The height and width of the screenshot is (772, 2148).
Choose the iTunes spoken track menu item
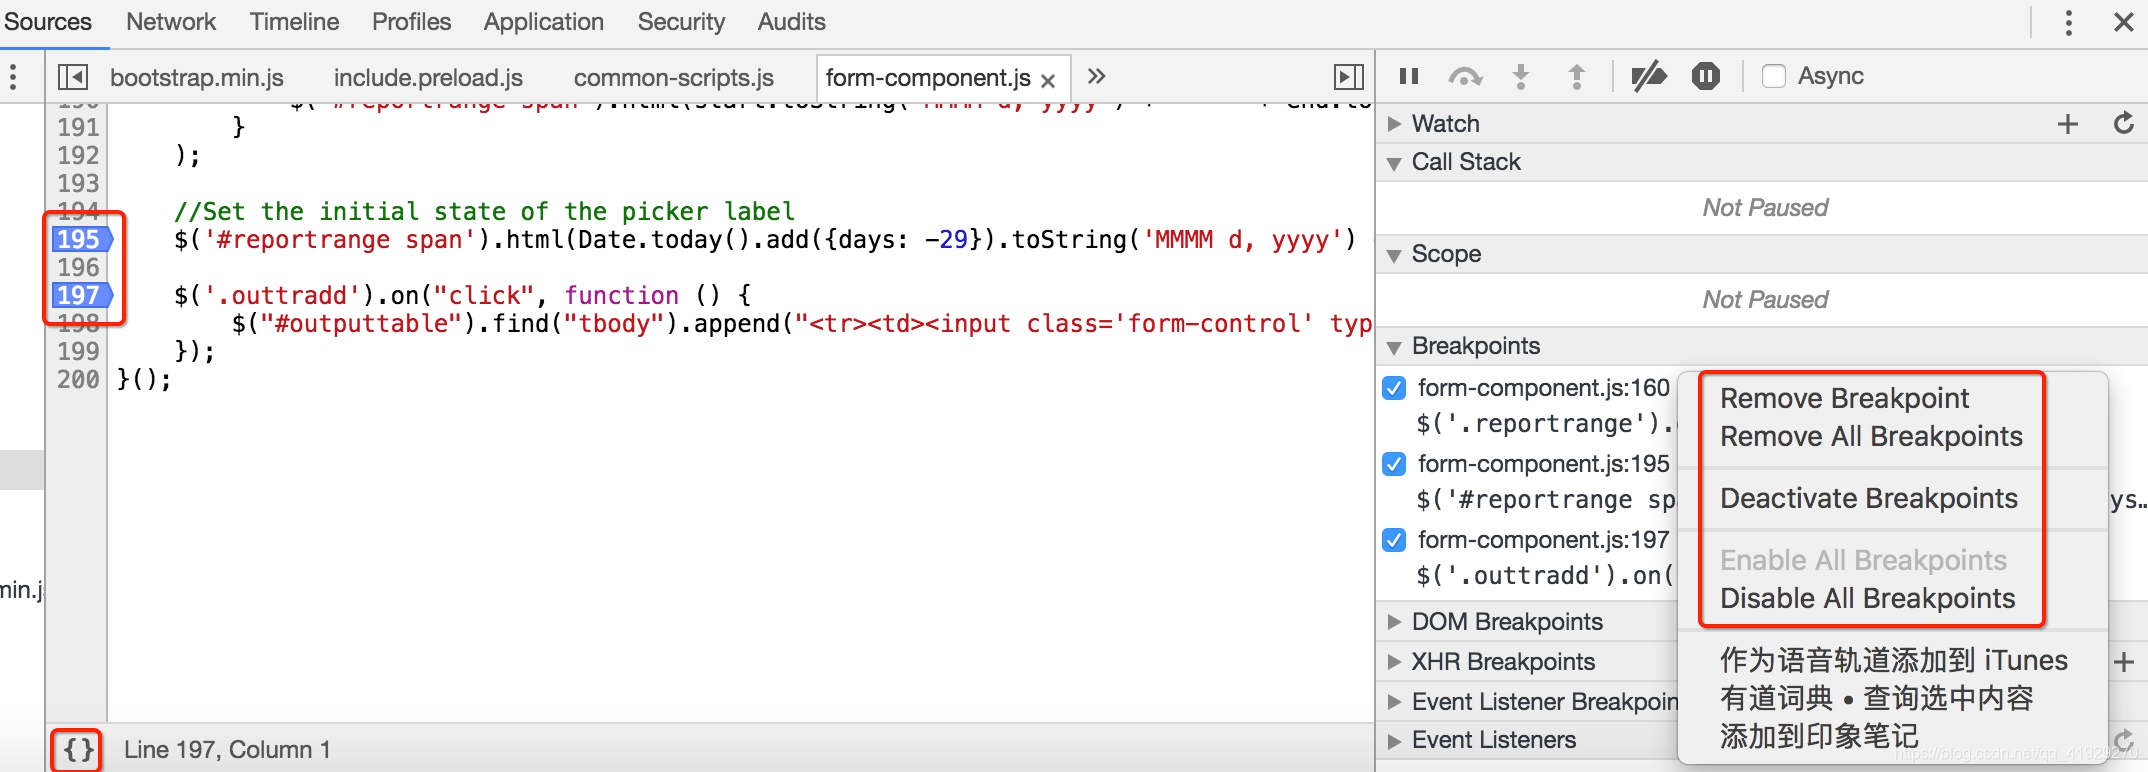(x=1893, y=661)
